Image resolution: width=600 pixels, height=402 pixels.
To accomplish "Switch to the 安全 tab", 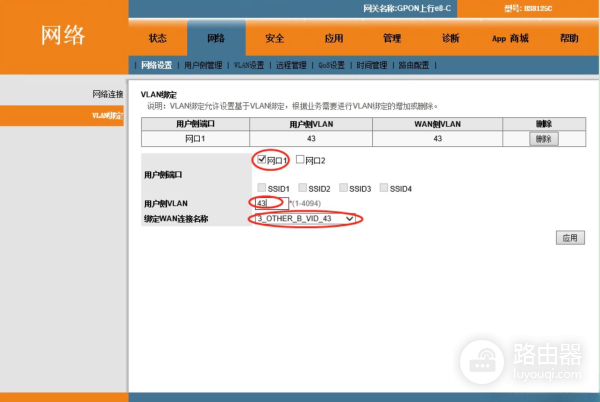I will [x=274, y=38].
